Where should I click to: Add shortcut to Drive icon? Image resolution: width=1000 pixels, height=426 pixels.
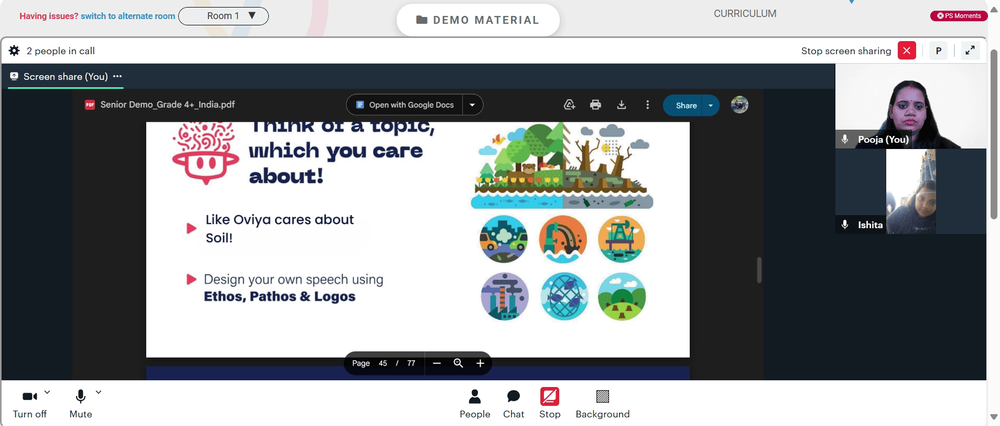570,105
